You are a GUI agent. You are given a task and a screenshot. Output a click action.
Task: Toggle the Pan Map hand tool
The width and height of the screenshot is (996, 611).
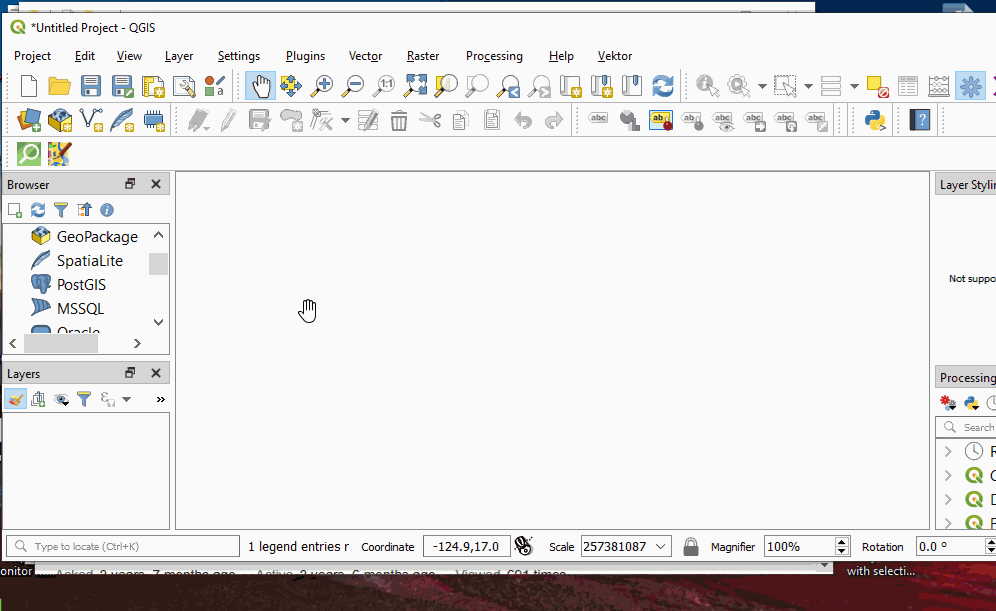(260, 86)
